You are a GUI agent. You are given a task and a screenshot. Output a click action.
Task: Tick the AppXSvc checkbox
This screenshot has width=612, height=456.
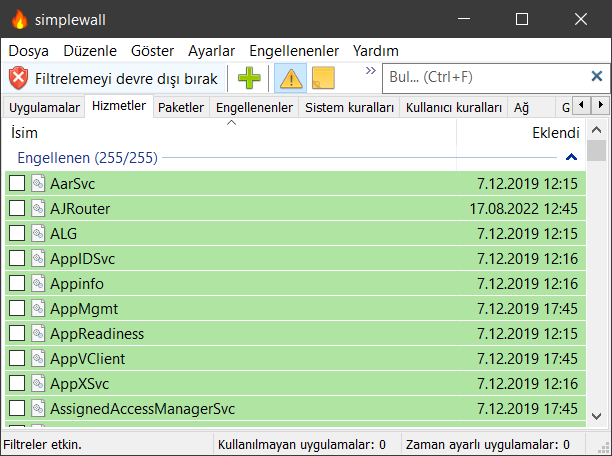(x=17, y=383)
